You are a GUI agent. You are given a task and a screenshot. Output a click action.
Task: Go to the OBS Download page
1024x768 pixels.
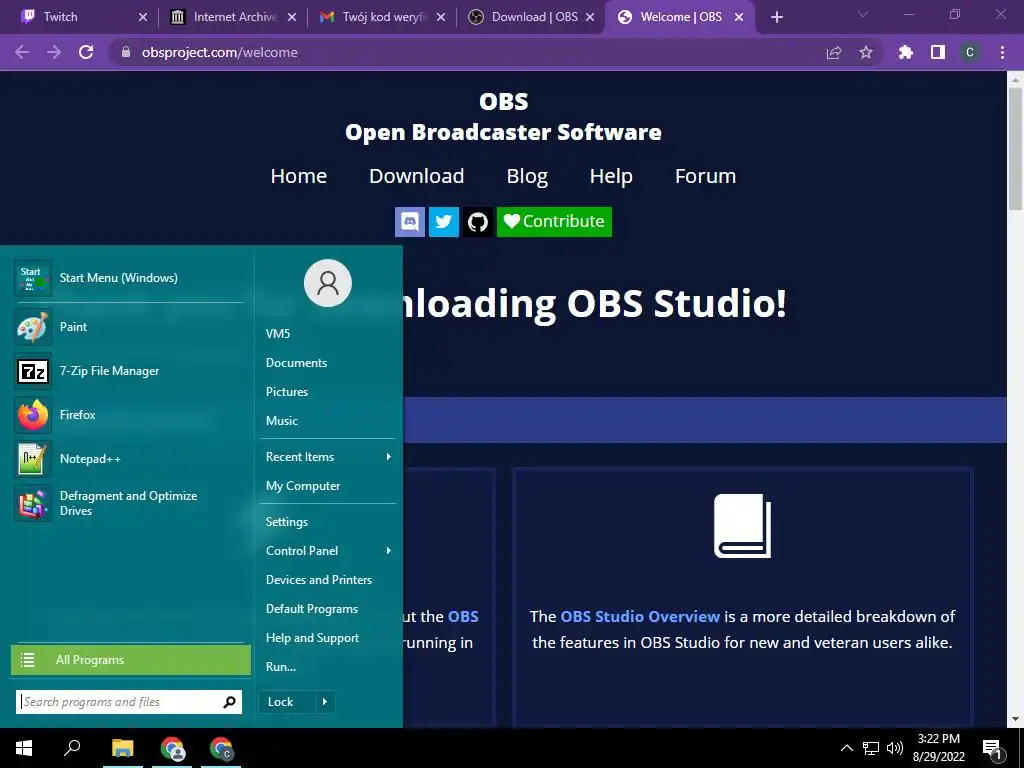[x=417, y=176]
